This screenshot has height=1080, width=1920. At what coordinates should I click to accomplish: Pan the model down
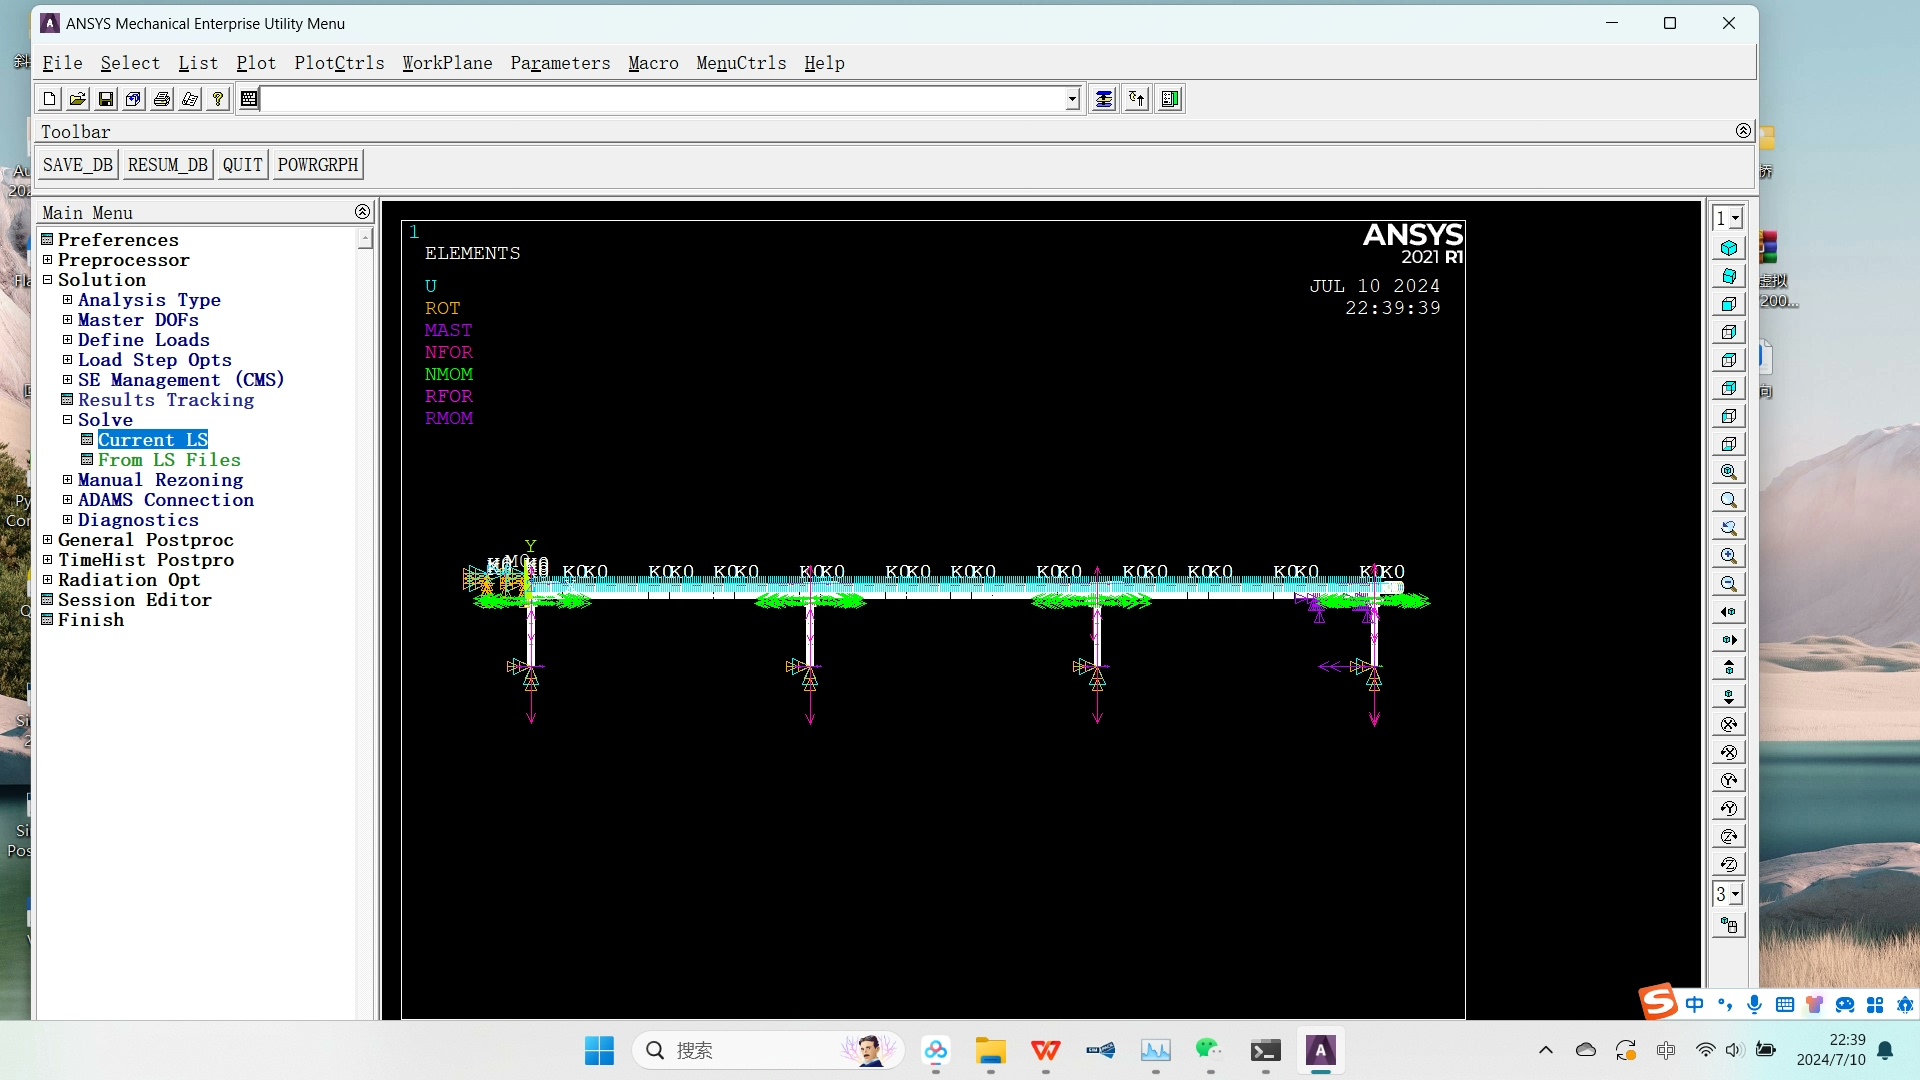[x=1729, y=696]
